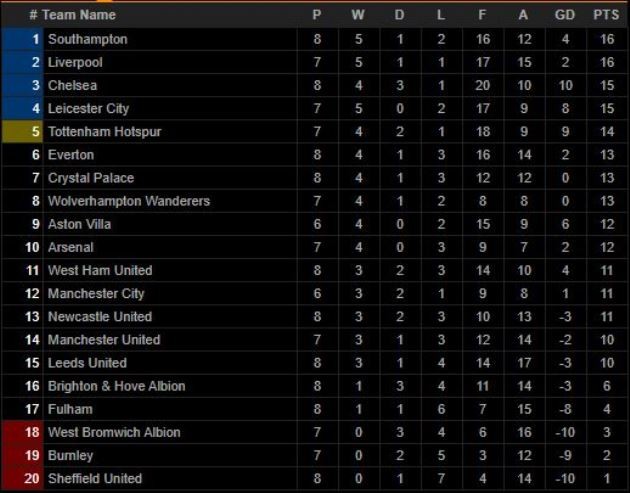The width and height of the screenshot is (630, 493).
Task: Click the Aston Villa team name
Action: point(79,224)
